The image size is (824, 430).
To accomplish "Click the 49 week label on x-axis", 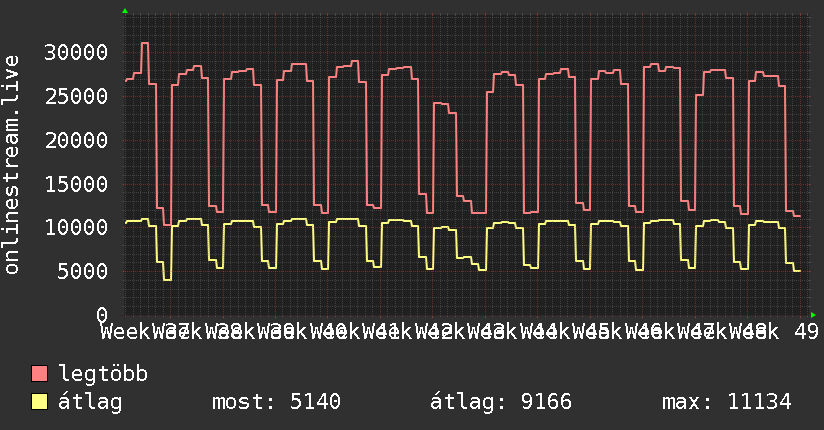I will click(806, 331).
